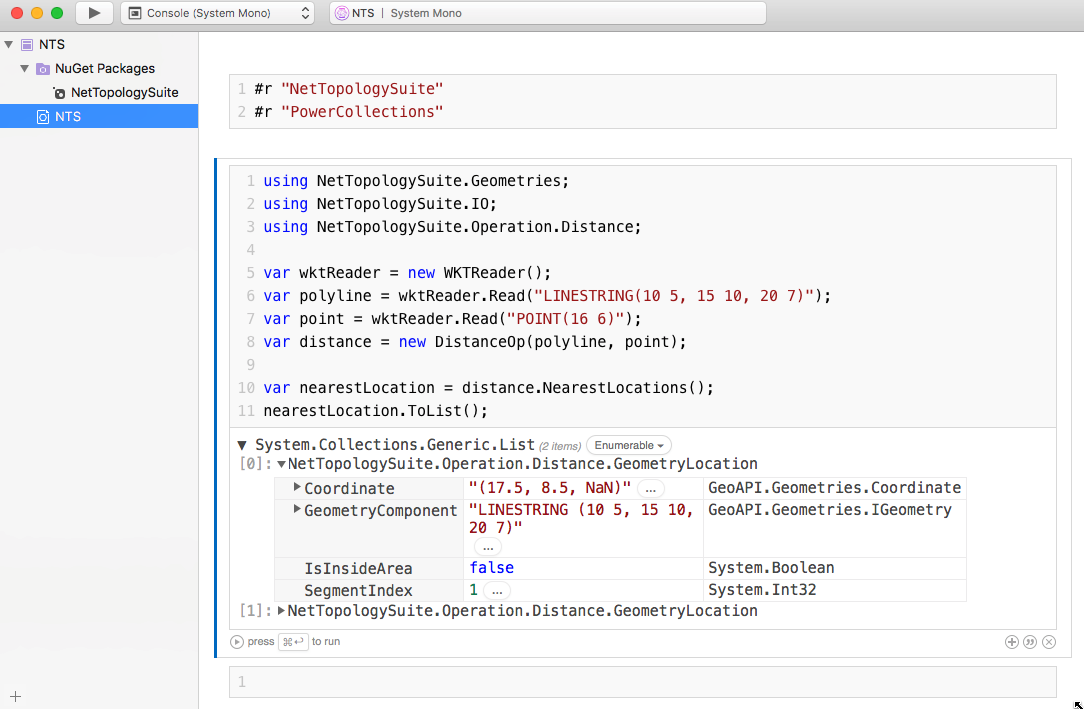Image resolution: width=1084 pixels, height=709 pixels.
Task: Open the Enumerable representation dropdown
Action: tap(629, 445)
